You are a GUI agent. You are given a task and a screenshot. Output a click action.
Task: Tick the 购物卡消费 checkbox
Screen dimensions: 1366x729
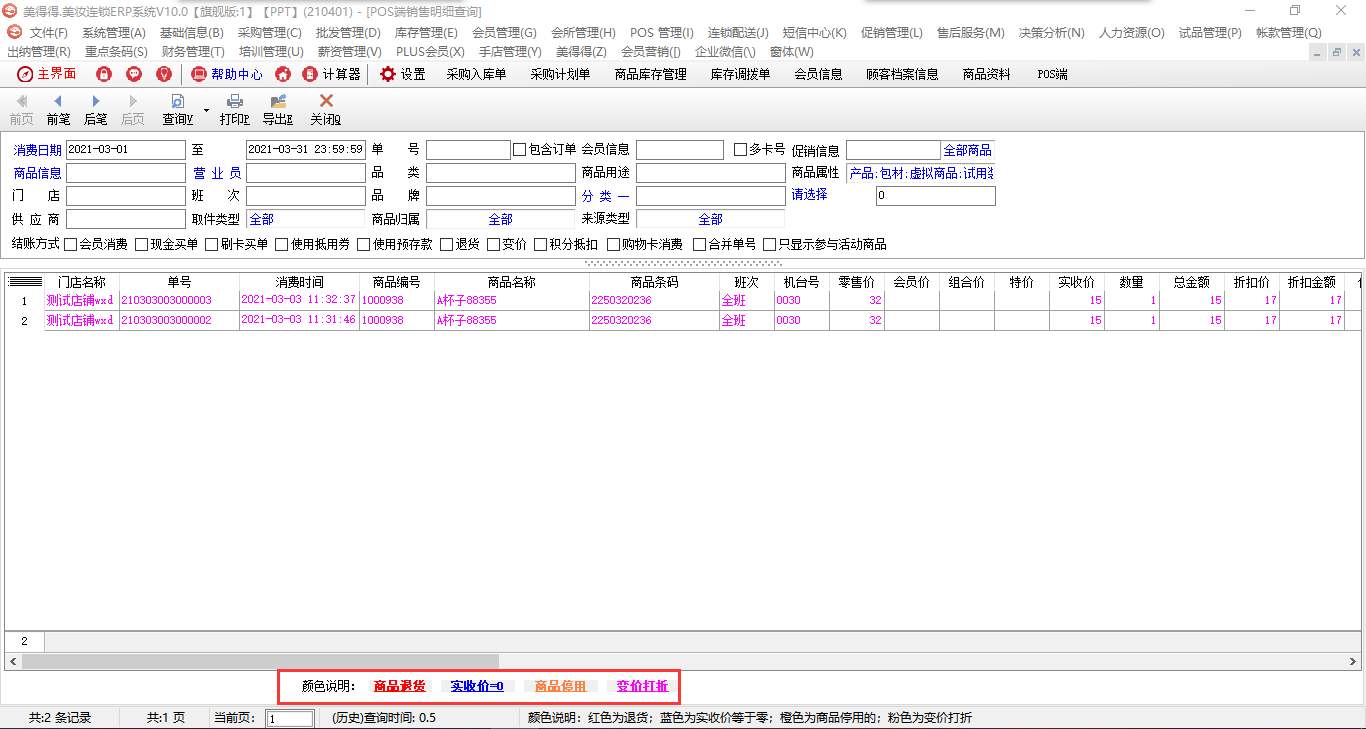(x=613, y=244)
